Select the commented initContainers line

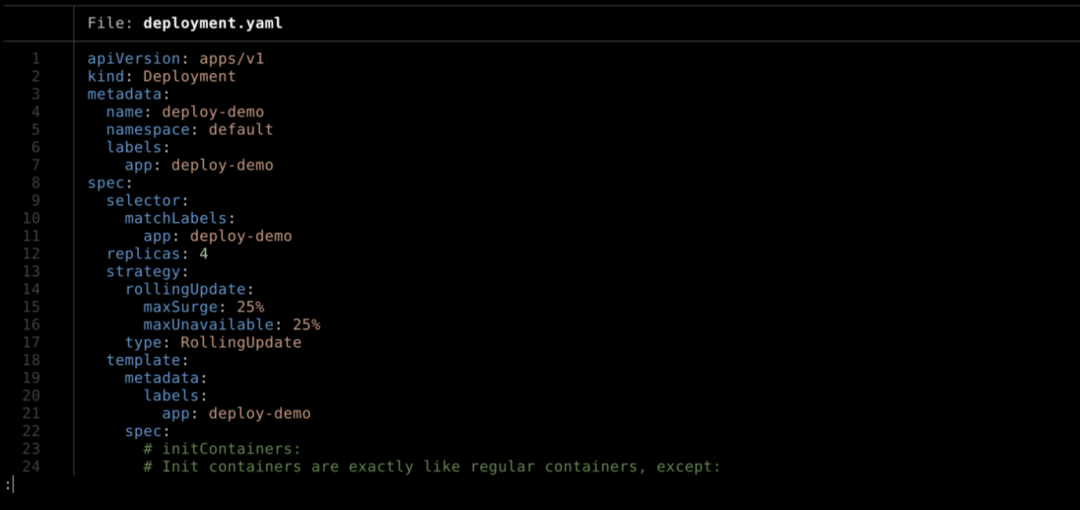tap(222, 449)
